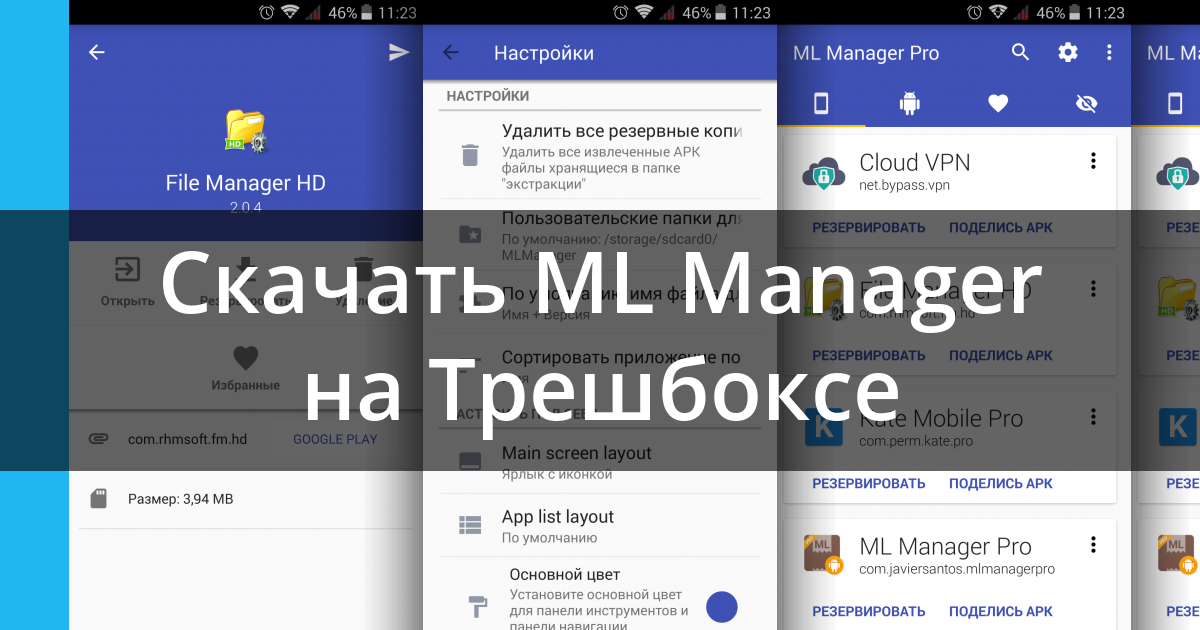1200x630 pixels.
Task: Open search in ML Manager Pro
Action: 1020,52
